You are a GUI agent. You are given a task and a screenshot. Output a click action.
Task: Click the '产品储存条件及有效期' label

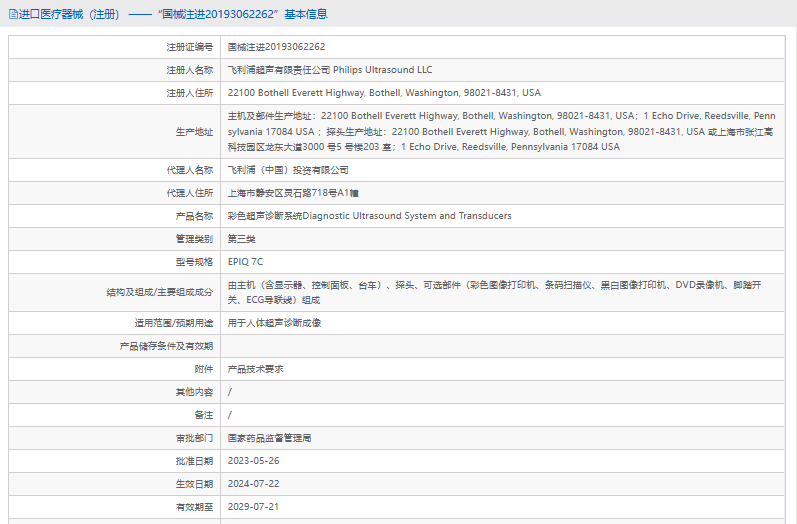pyautogui.click(x=166, y=346)
